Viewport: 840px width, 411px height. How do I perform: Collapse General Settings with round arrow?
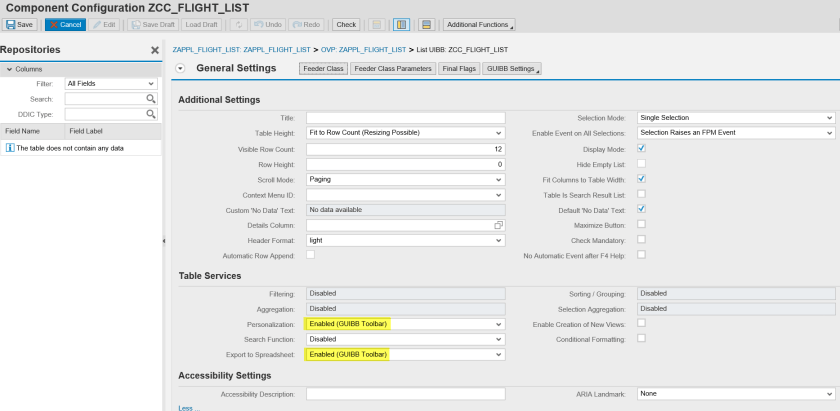click(x=180, y=68)
